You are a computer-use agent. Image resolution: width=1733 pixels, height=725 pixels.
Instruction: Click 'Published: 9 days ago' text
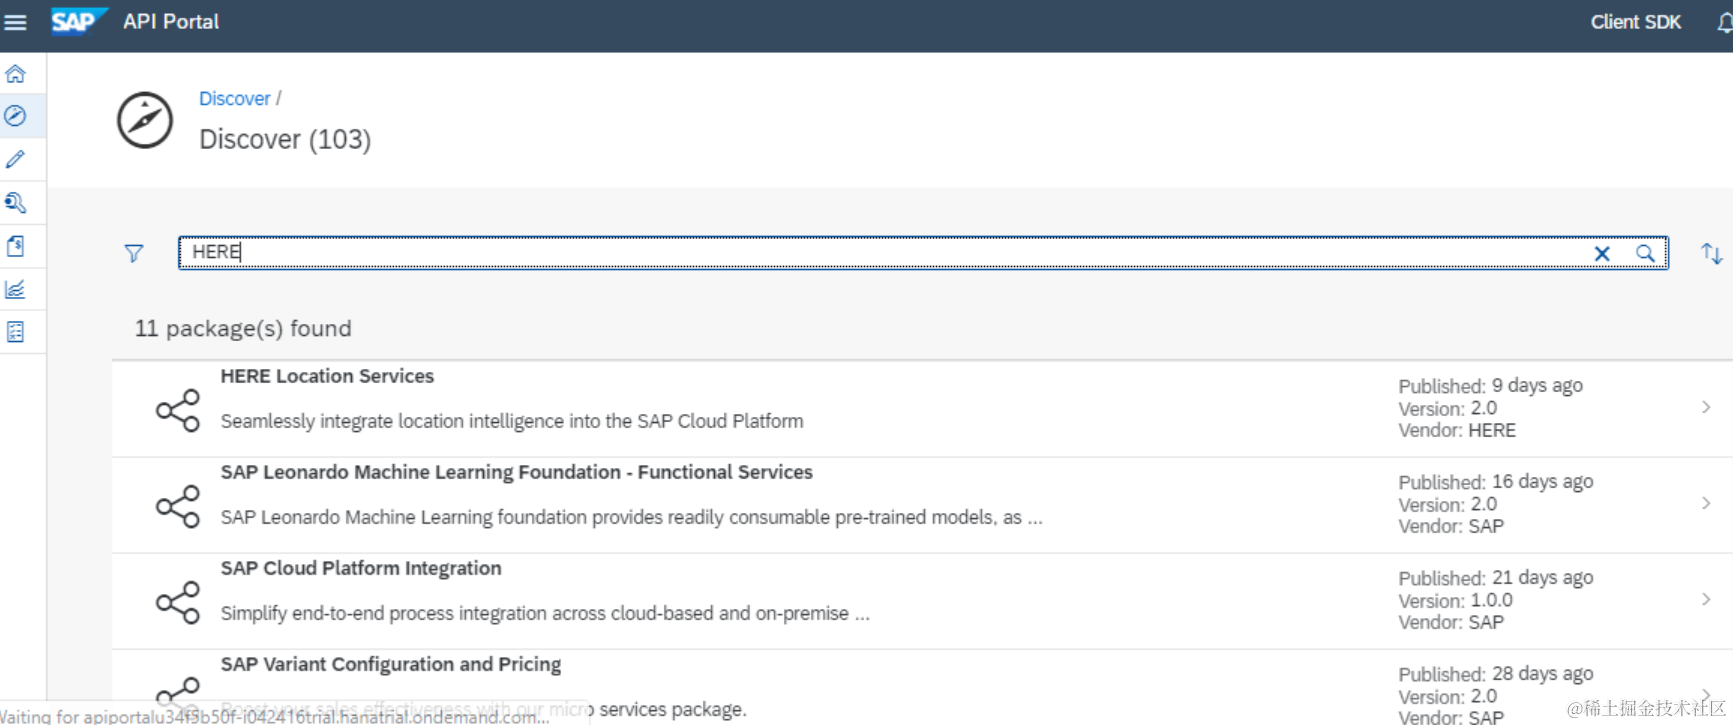(1490, 386)
